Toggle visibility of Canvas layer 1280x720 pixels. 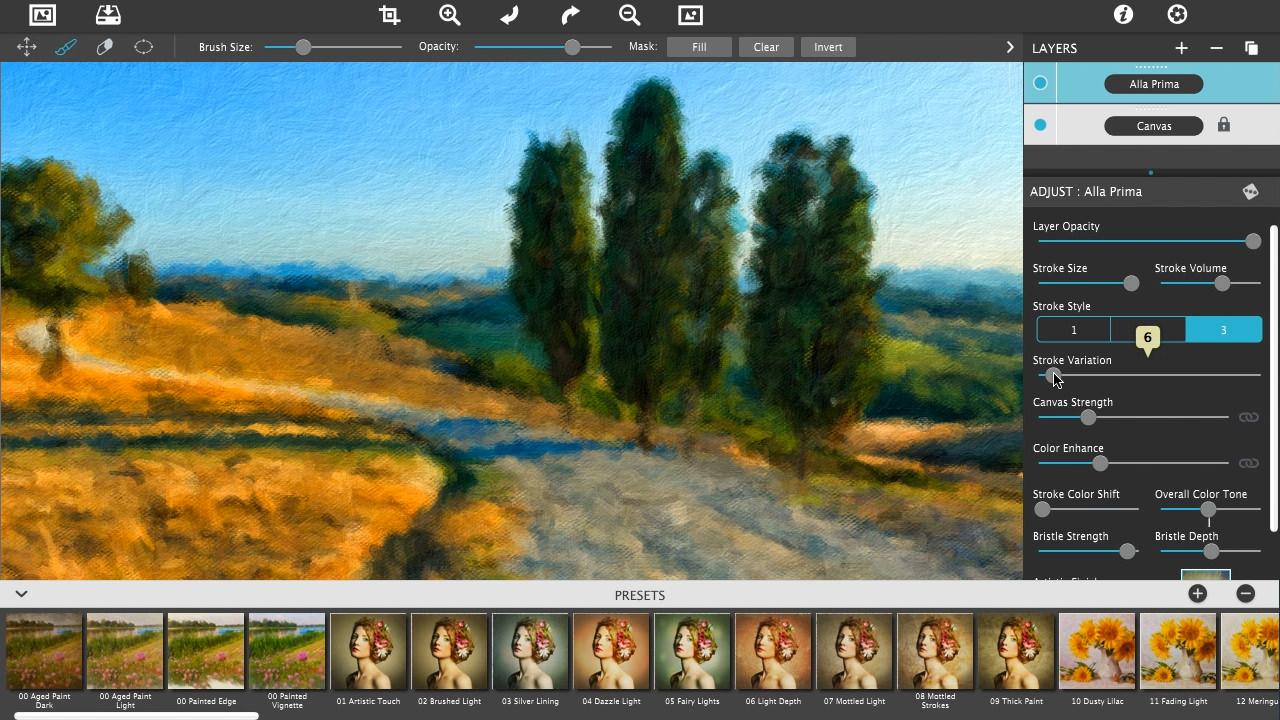pos(1040,125)
